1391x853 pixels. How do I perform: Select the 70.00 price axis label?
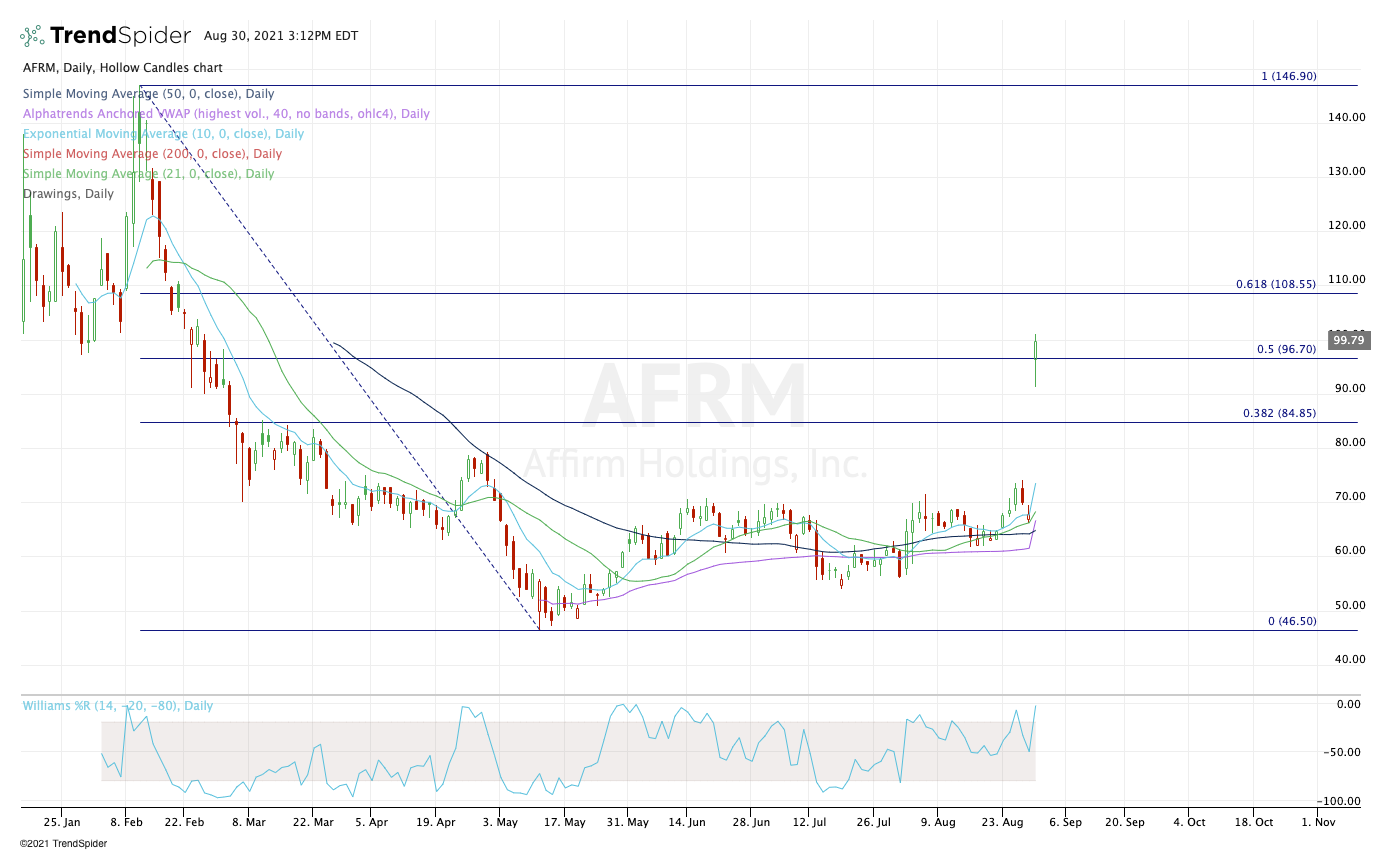[x=1349, y=496]
